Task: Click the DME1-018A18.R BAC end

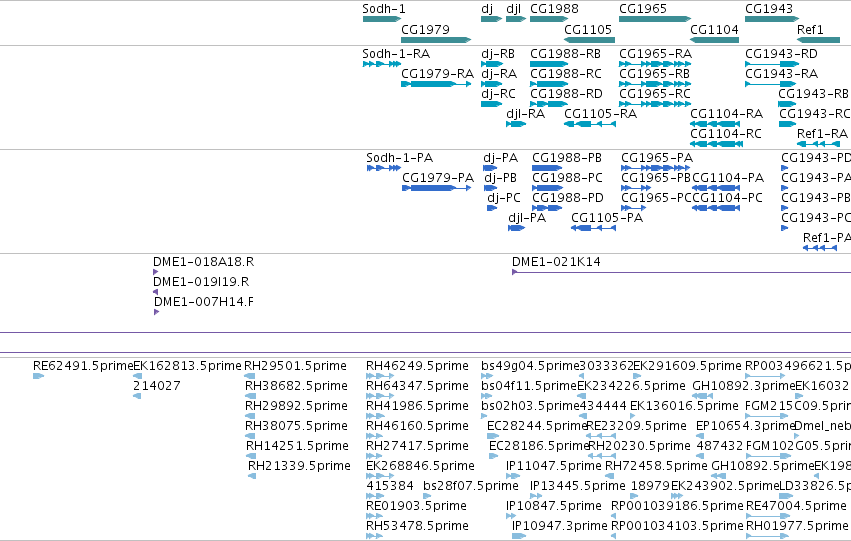Action: [x=204, y=262]
